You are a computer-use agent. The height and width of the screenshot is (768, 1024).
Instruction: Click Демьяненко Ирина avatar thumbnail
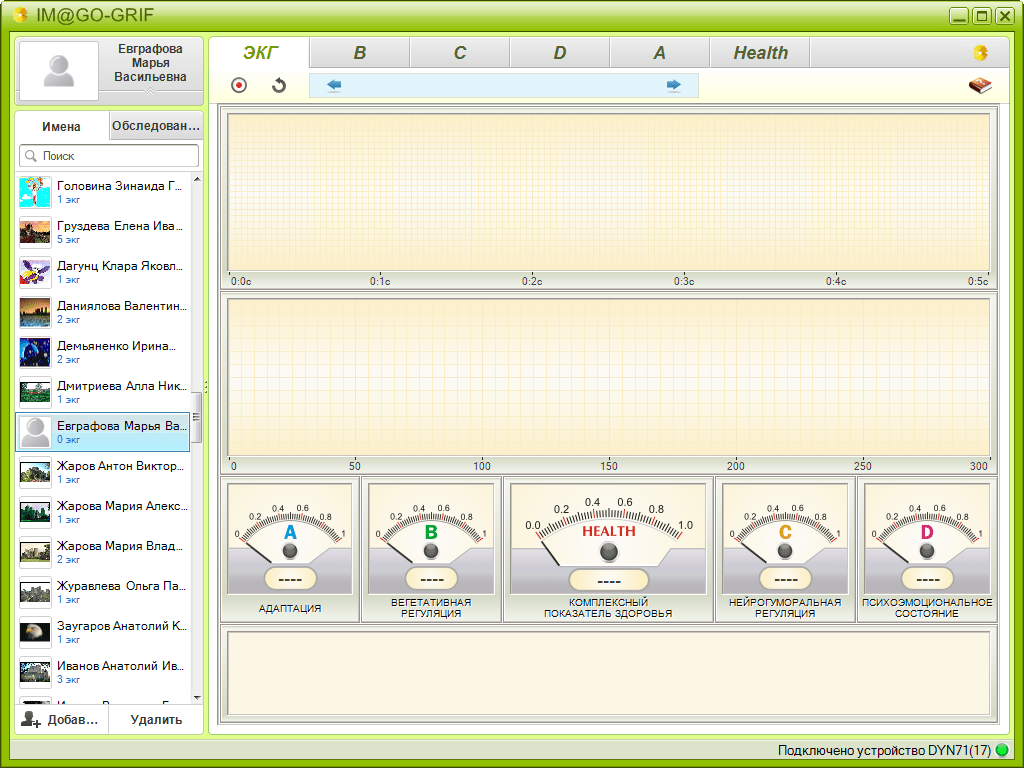[35, 352]
